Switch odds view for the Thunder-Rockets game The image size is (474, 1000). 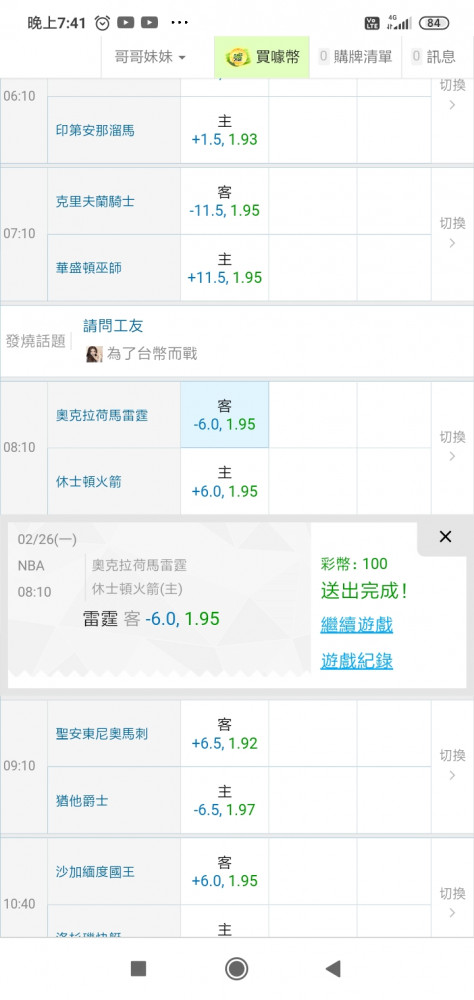pos(452,446)
